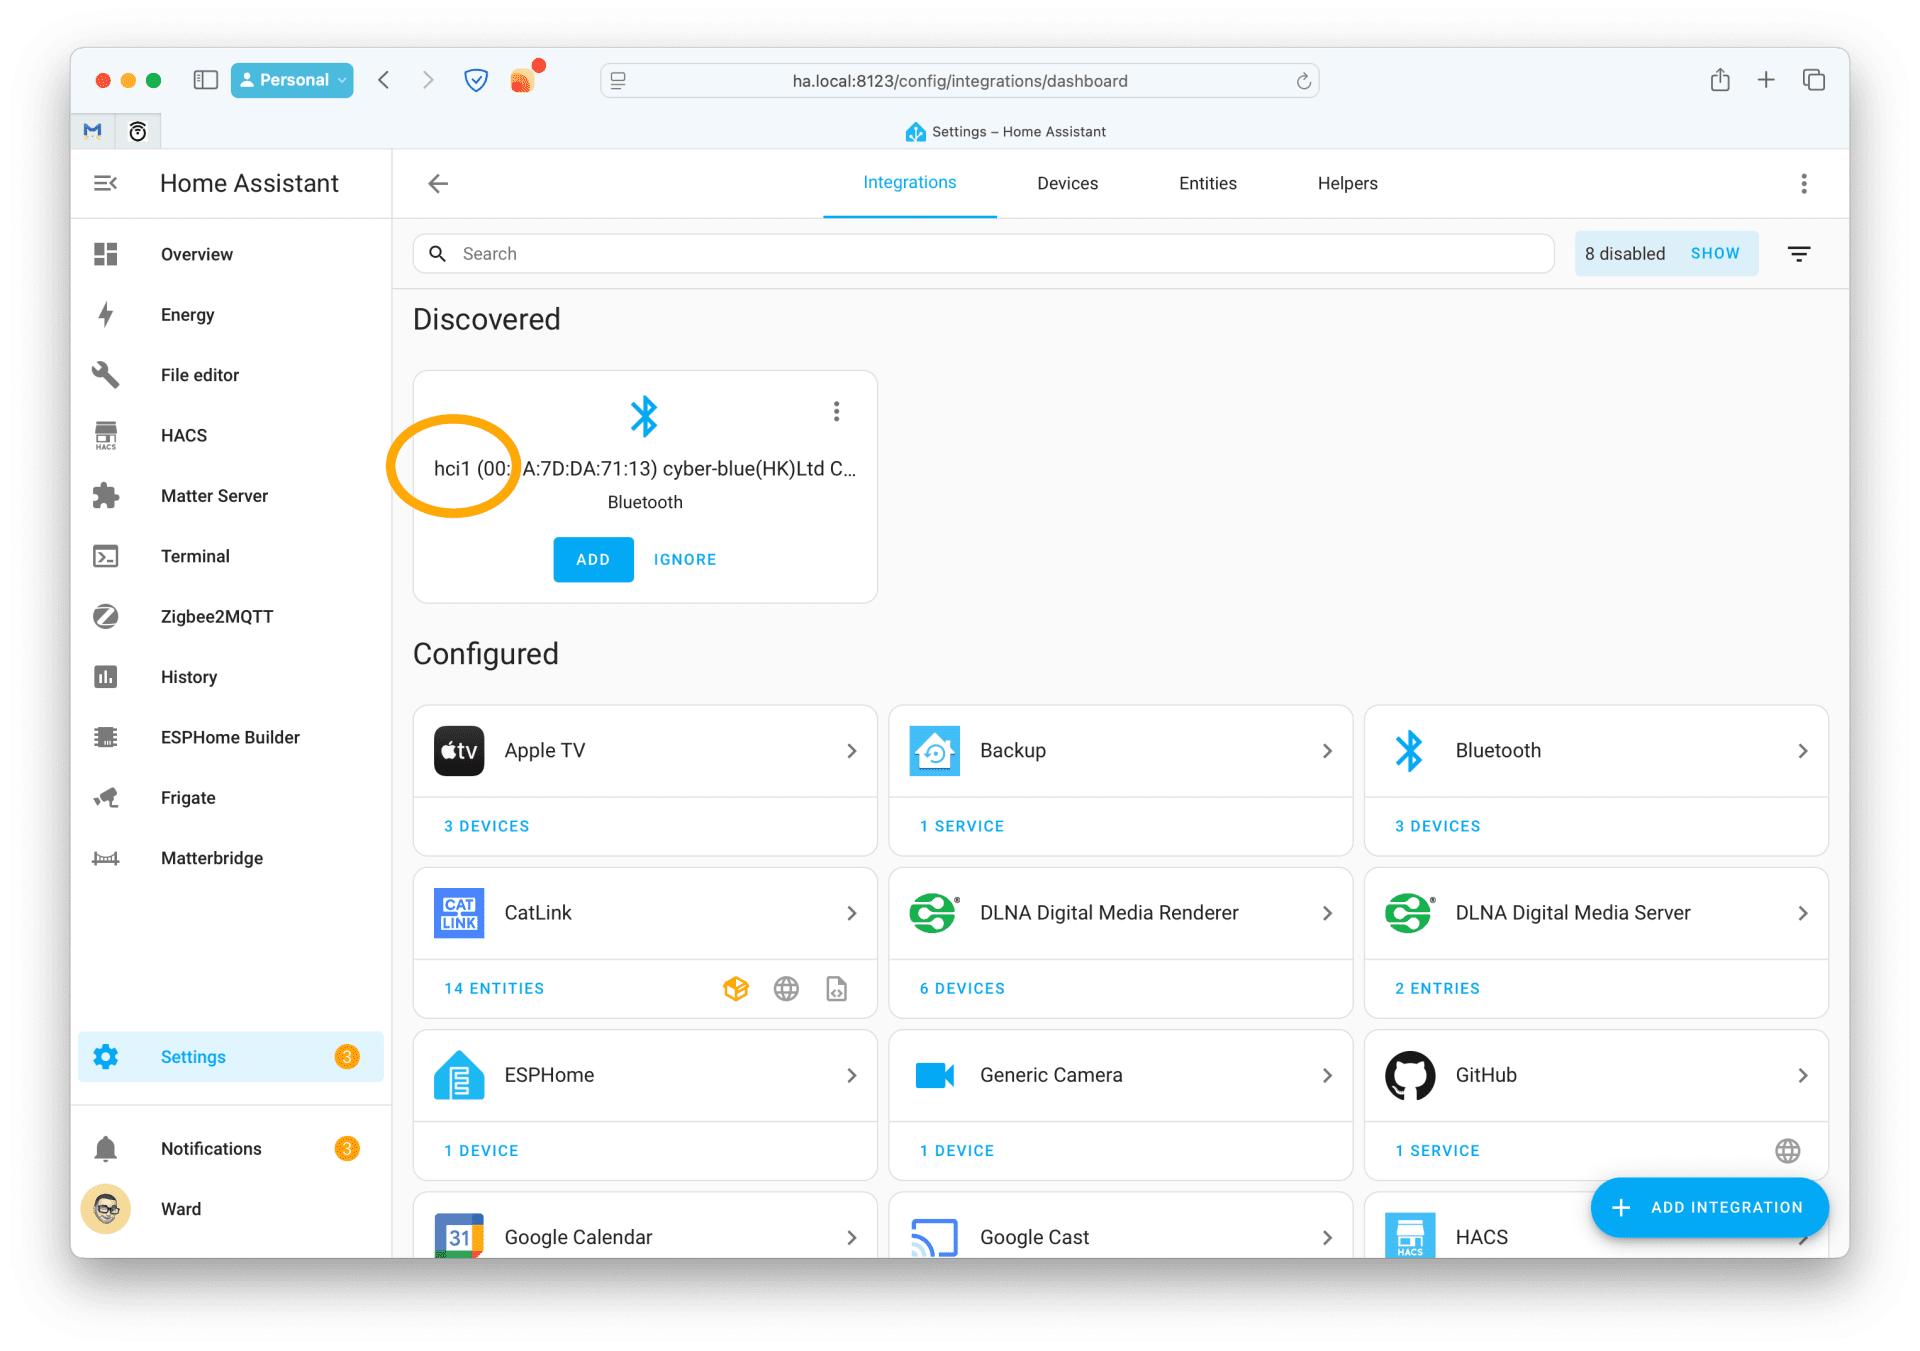Open the CatLink cloud settings globe icon
The width and height of the screenshot is (1920, 1351).
click(x=786, y=988)
